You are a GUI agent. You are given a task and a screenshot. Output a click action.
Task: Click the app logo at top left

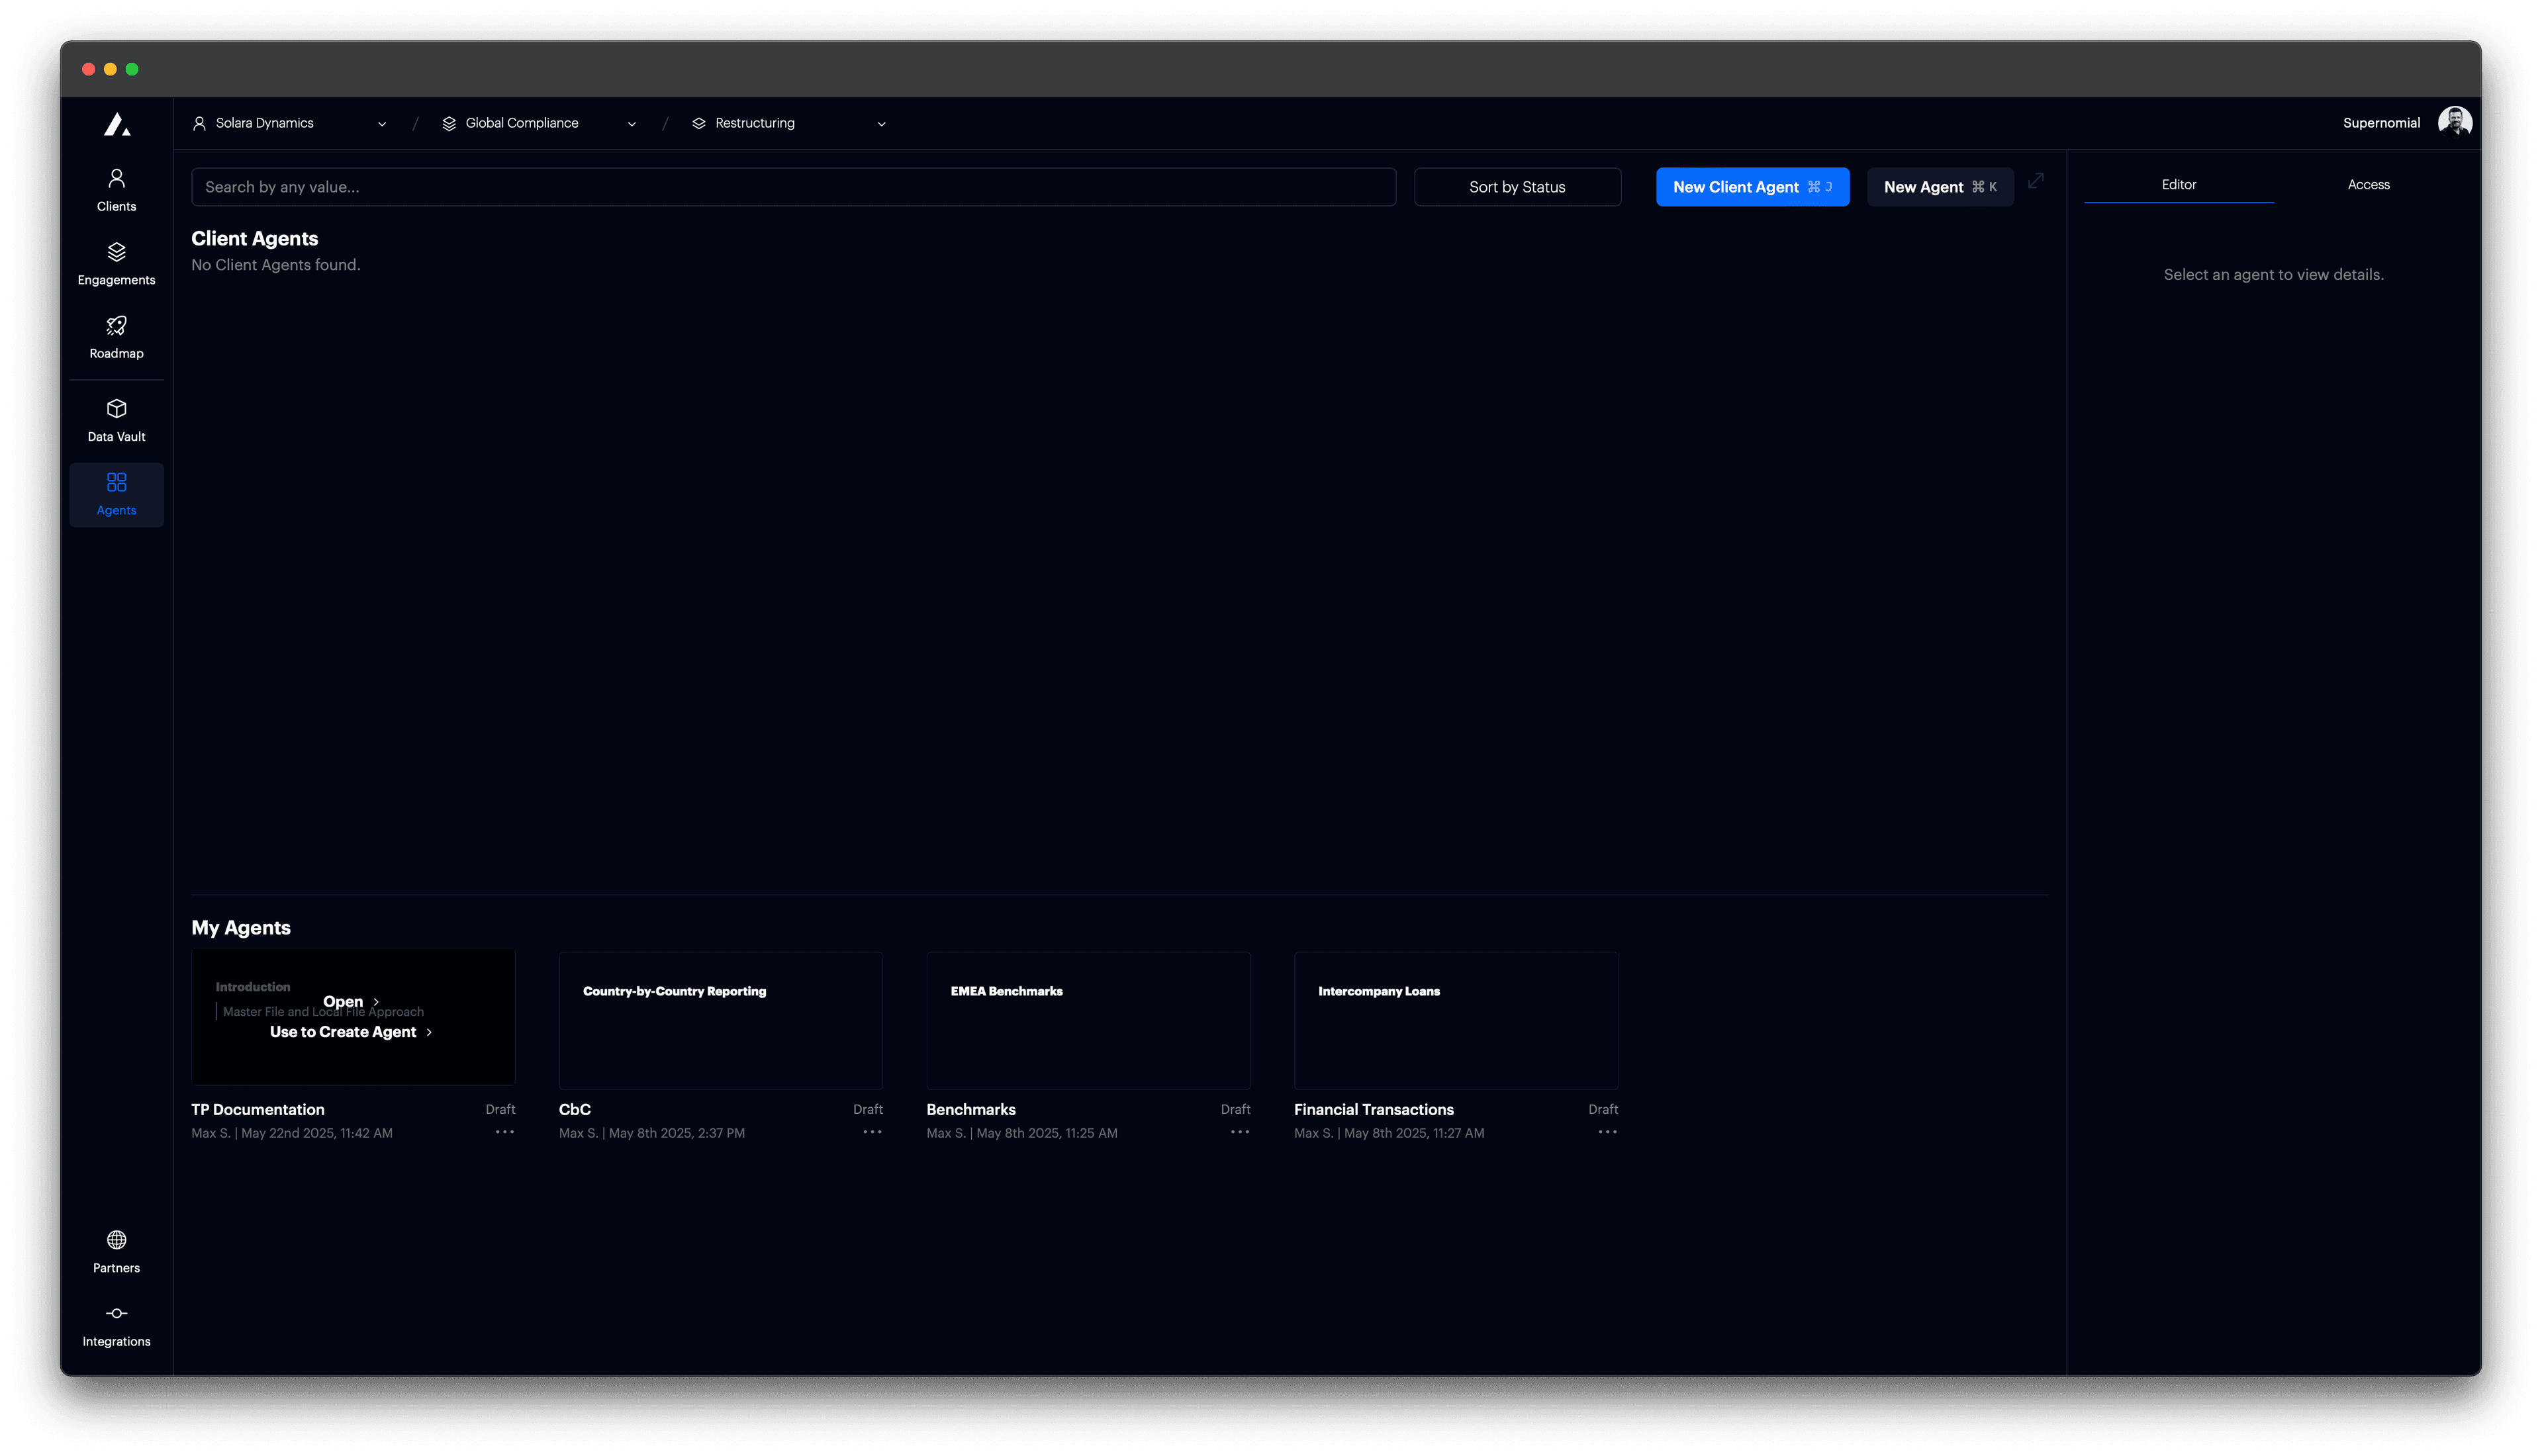pos(116,124)
